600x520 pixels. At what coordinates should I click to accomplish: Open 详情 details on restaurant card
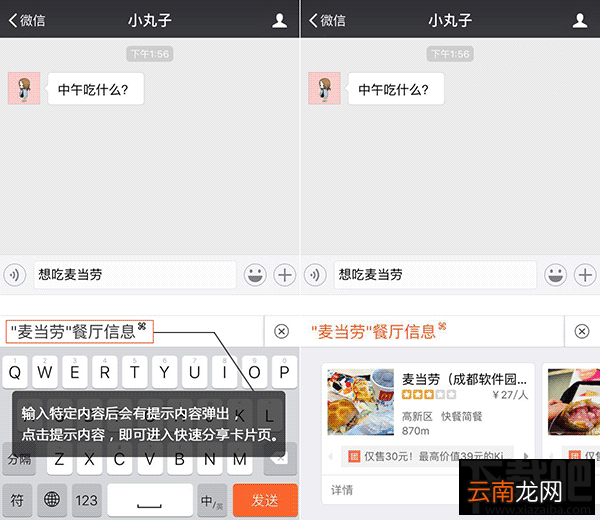(342, 490)
